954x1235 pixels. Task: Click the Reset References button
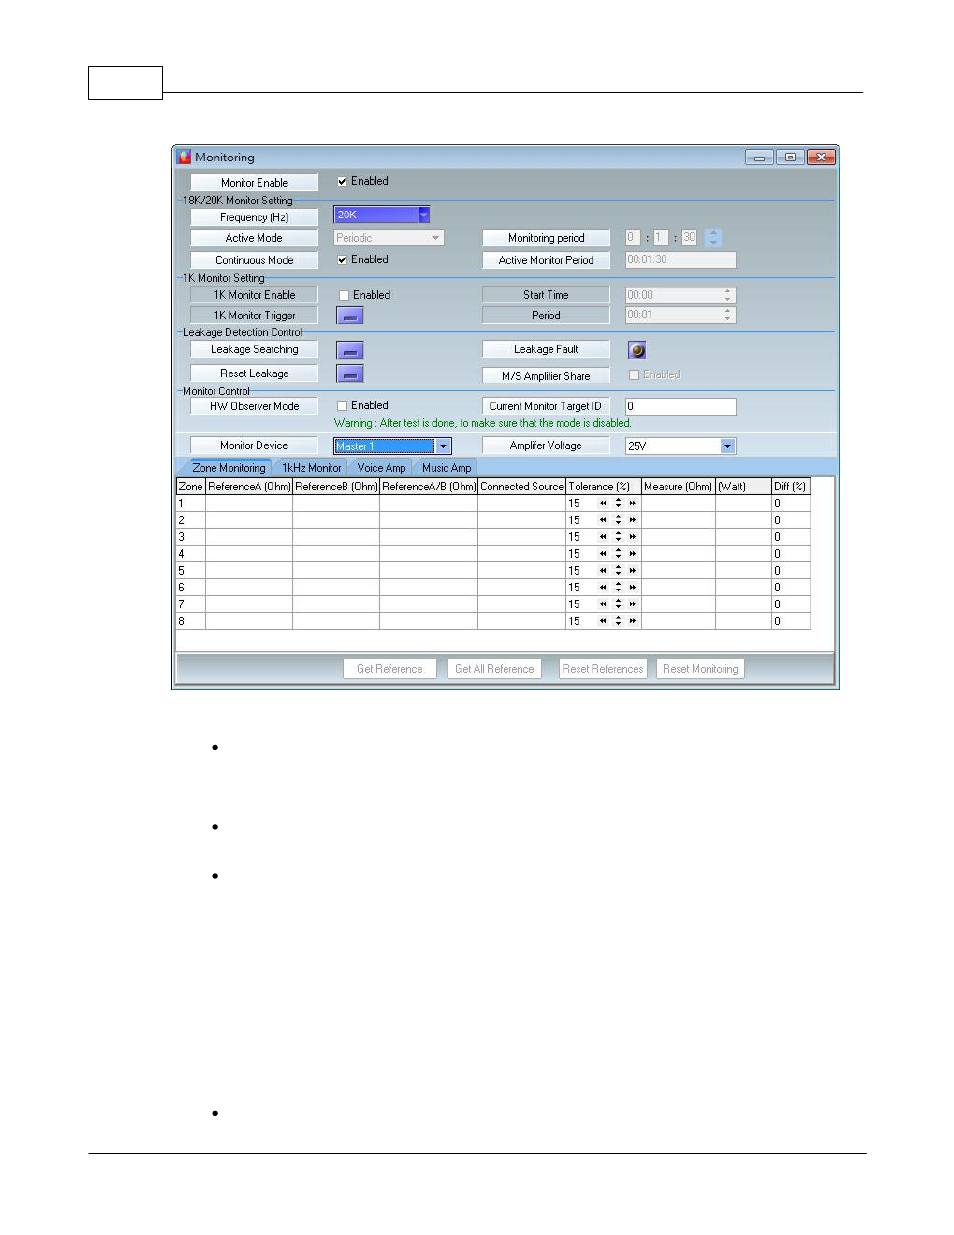point(603,669)
